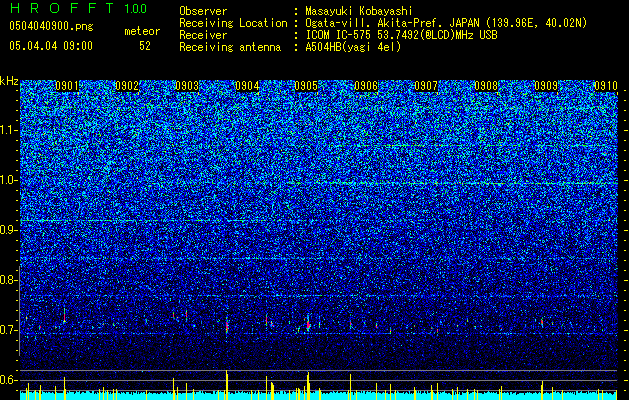The height and width of the screenshot is (400, 629).
Task: Click the meteor label
Action: point(142,31)
